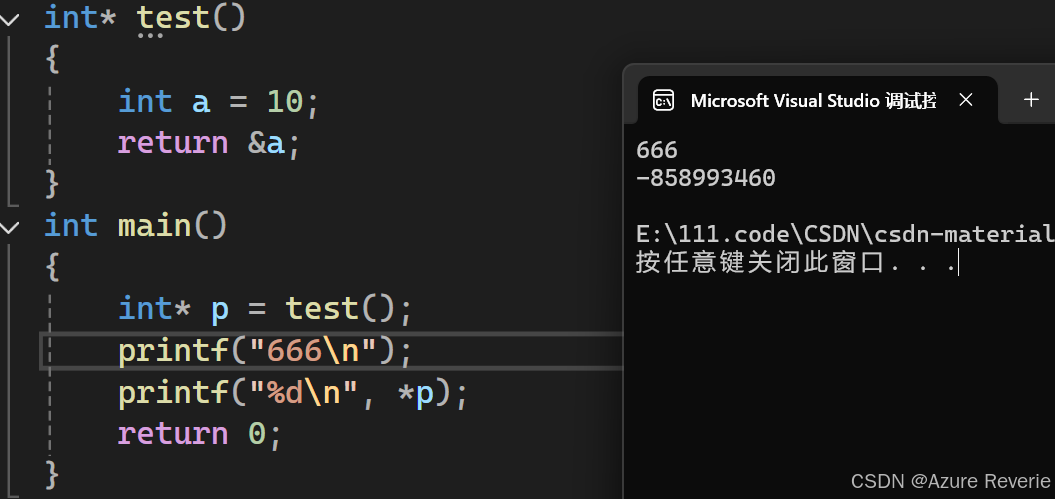
Task: Select the Microsoft Visual Studio debug console tab
Action: click(817, 100)
